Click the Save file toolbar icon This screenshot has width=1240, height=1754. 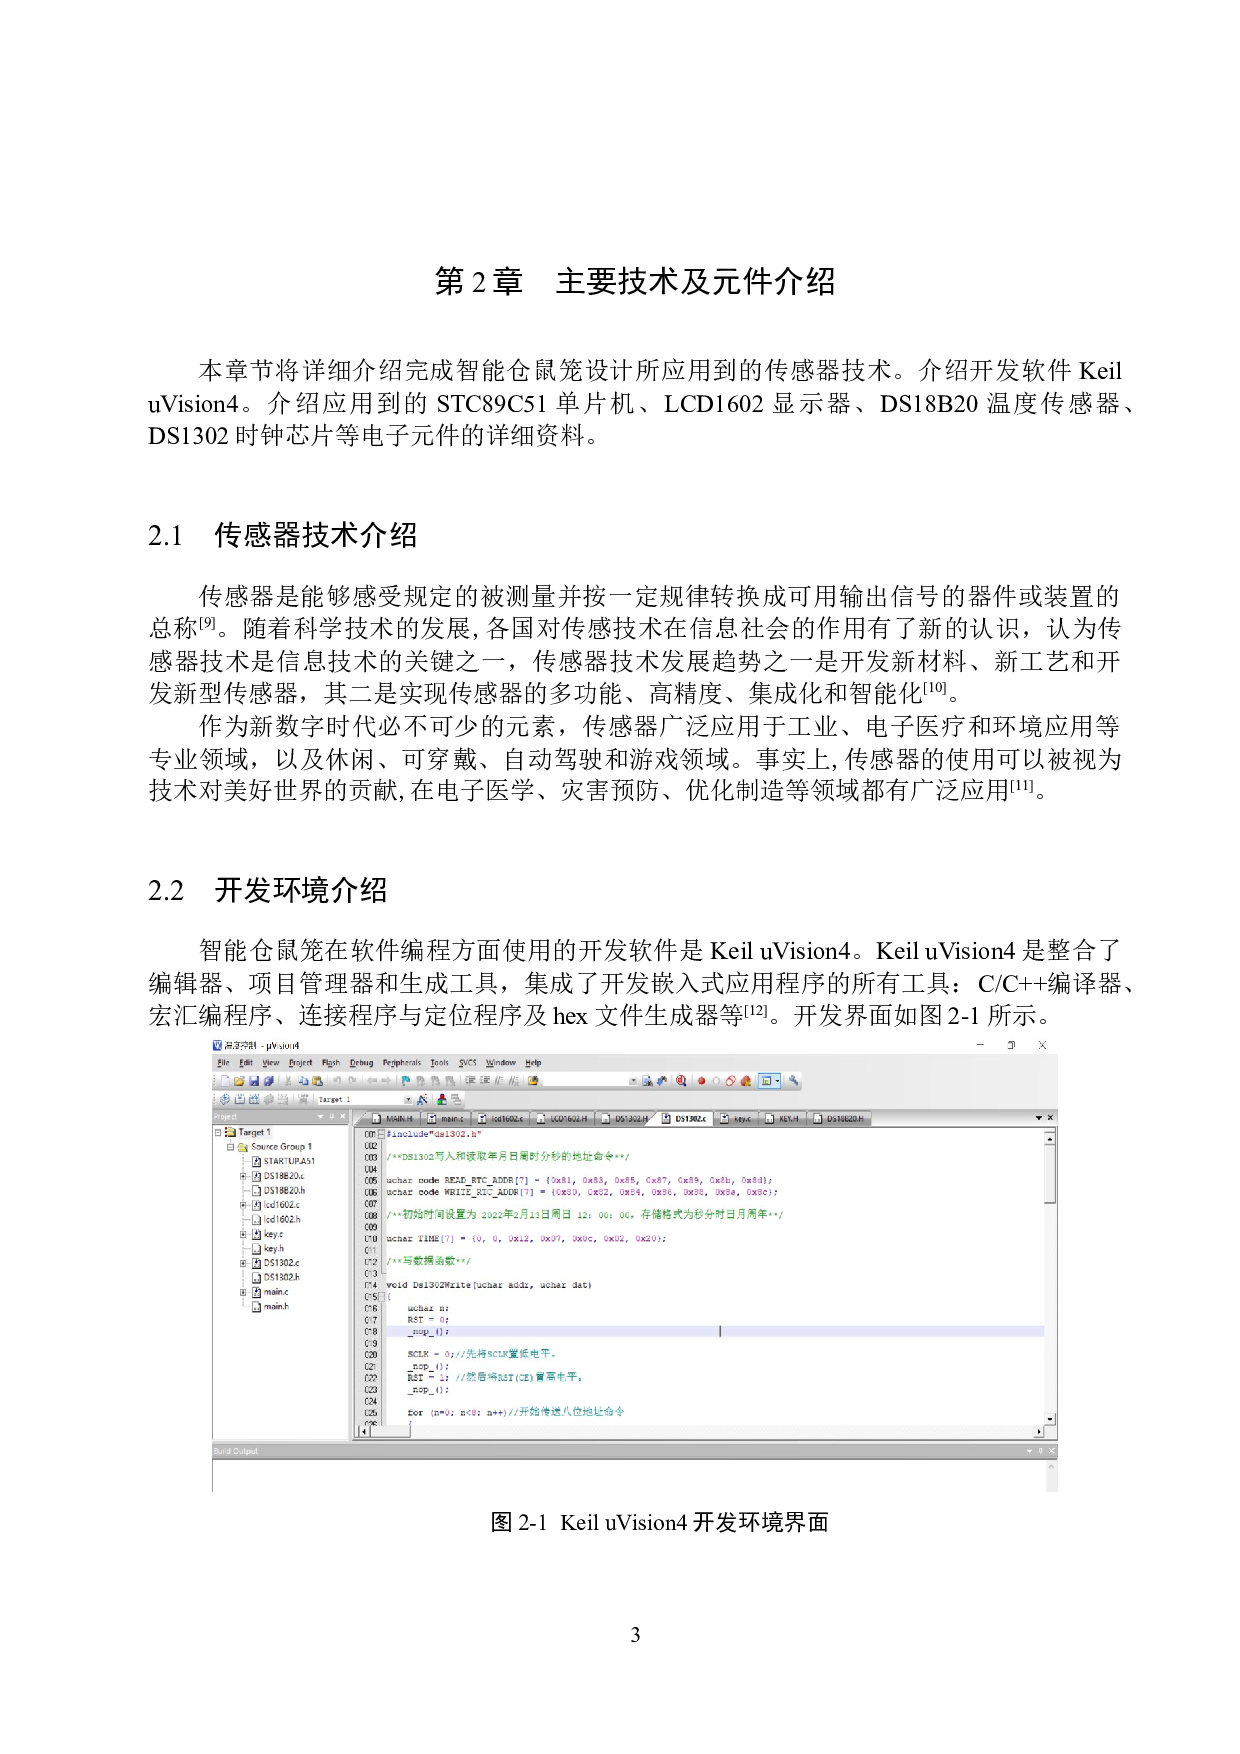(254, 1081)
